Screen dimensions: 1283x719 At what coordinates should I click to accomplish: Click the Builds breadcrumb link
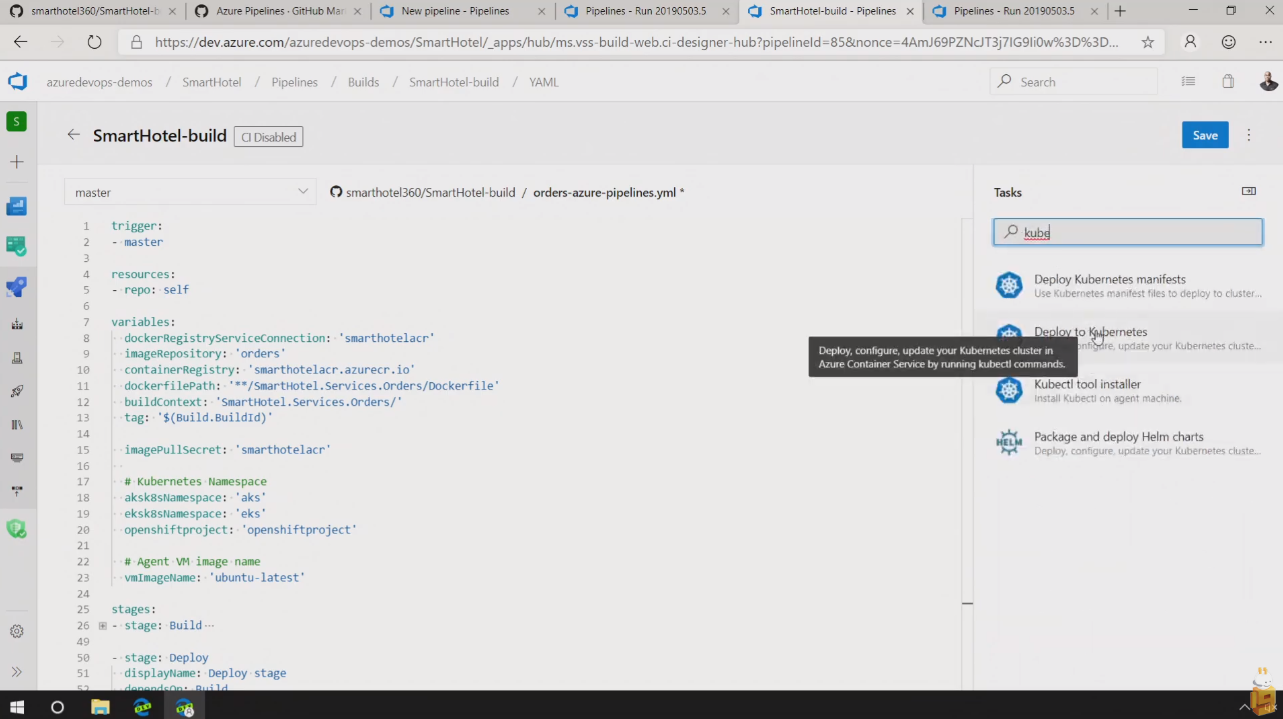(x=363, y=82)
